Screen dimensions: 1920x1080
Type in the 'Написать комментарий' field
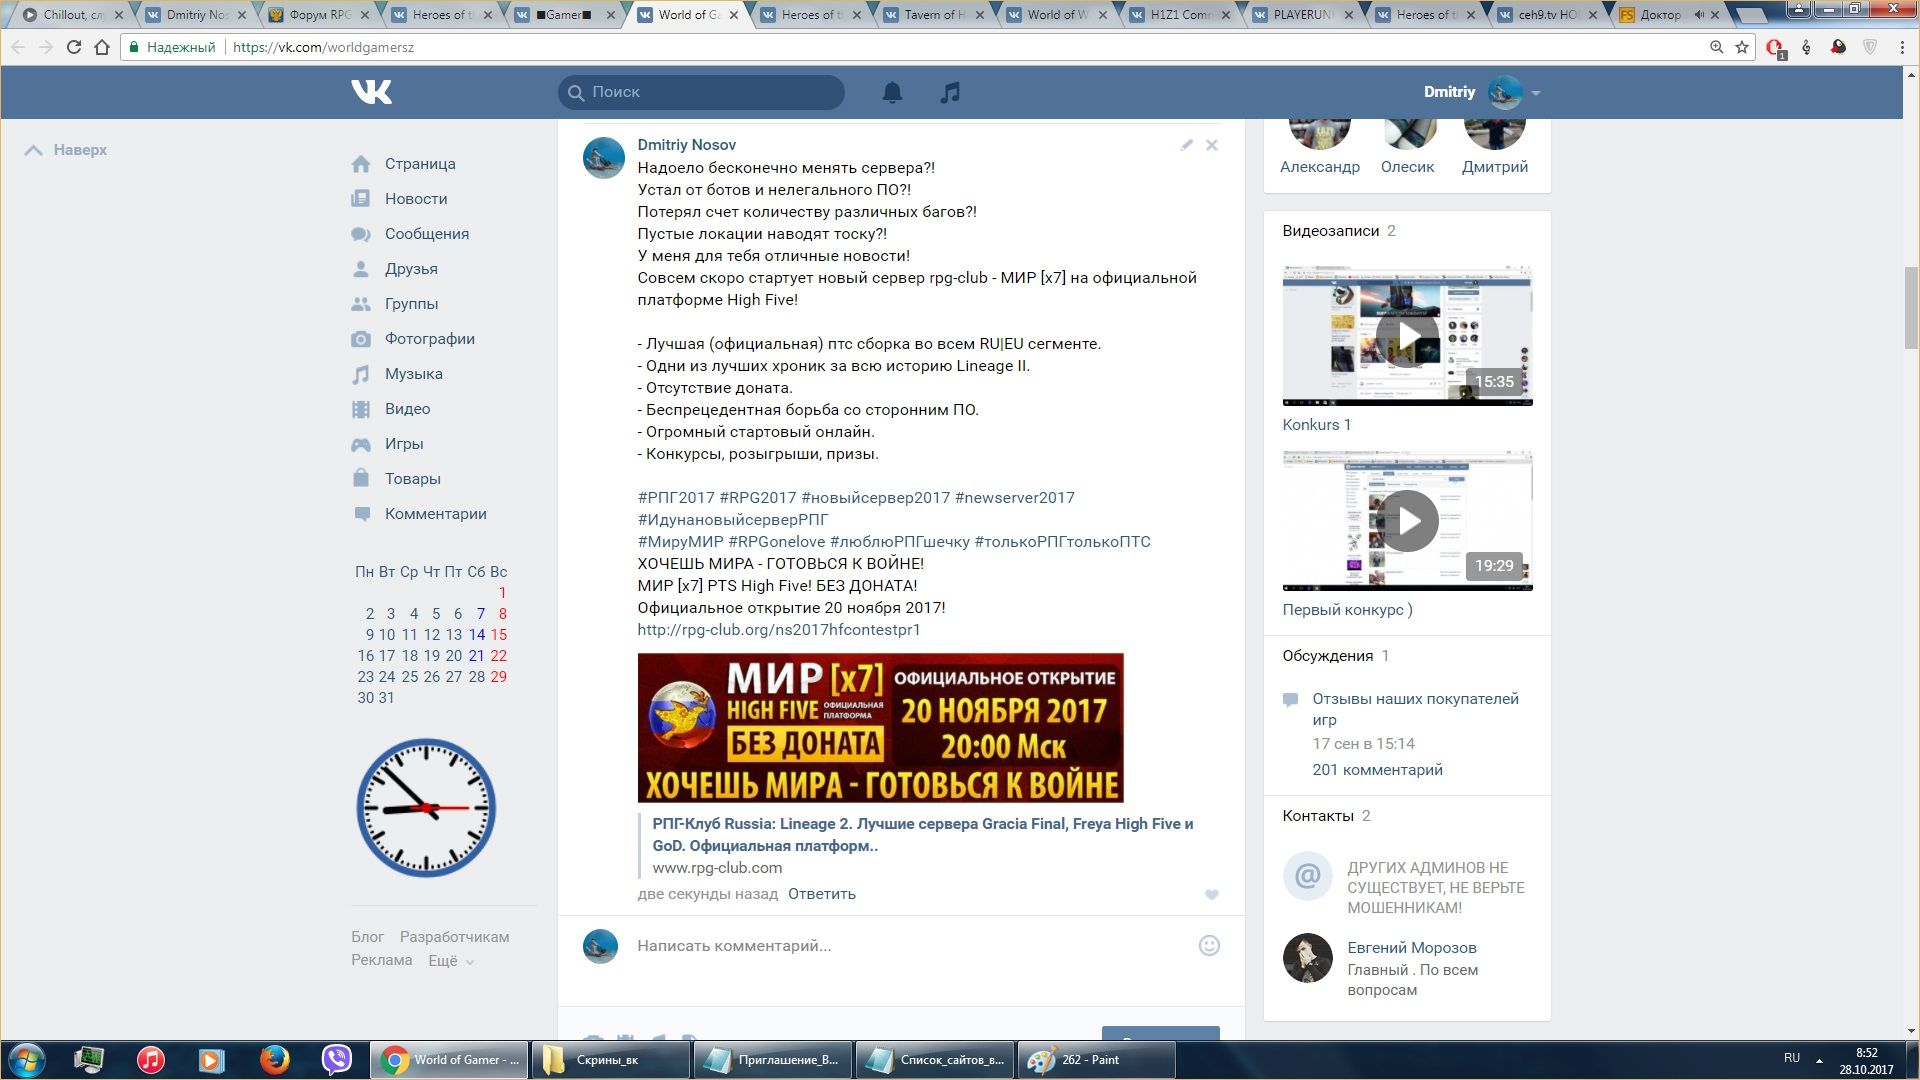[900, 946]
